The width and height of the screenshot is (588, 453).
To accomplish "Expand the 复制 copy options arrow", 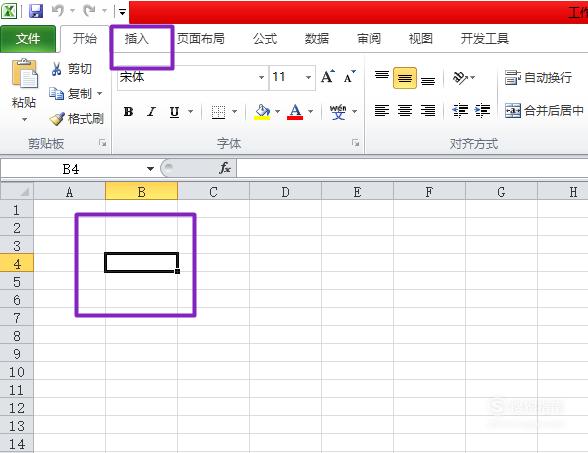I will 100,93.
